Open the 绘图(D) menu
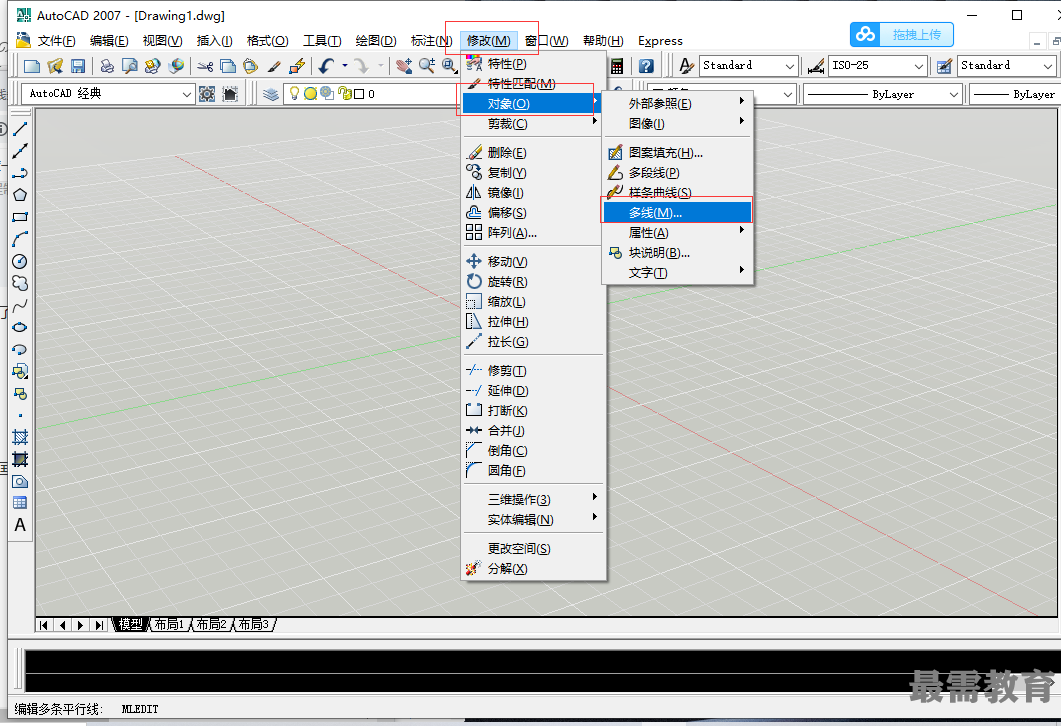Viewport: 1061px width, 726px height. (376, 41)
